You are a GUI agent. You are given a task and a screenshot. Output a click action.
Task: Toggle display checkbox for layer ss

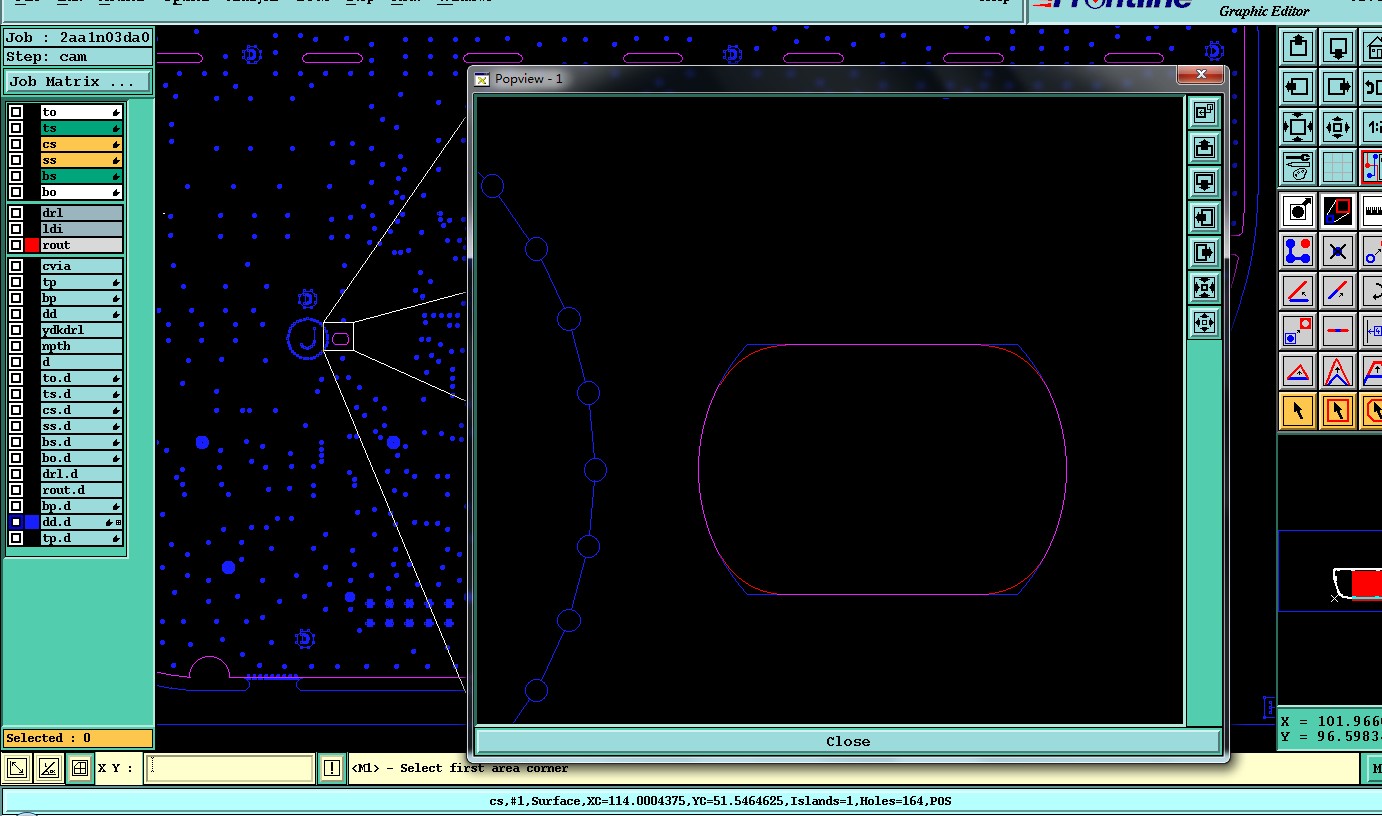click(16, 160)
